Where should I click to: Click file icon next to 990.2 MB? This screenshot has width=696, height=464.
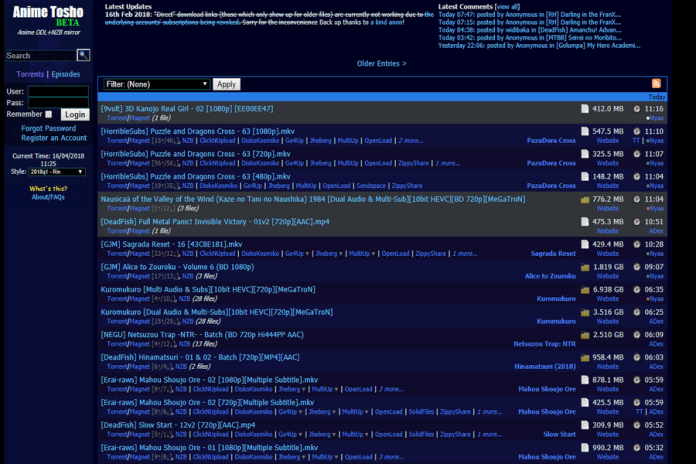pos(585,448)
